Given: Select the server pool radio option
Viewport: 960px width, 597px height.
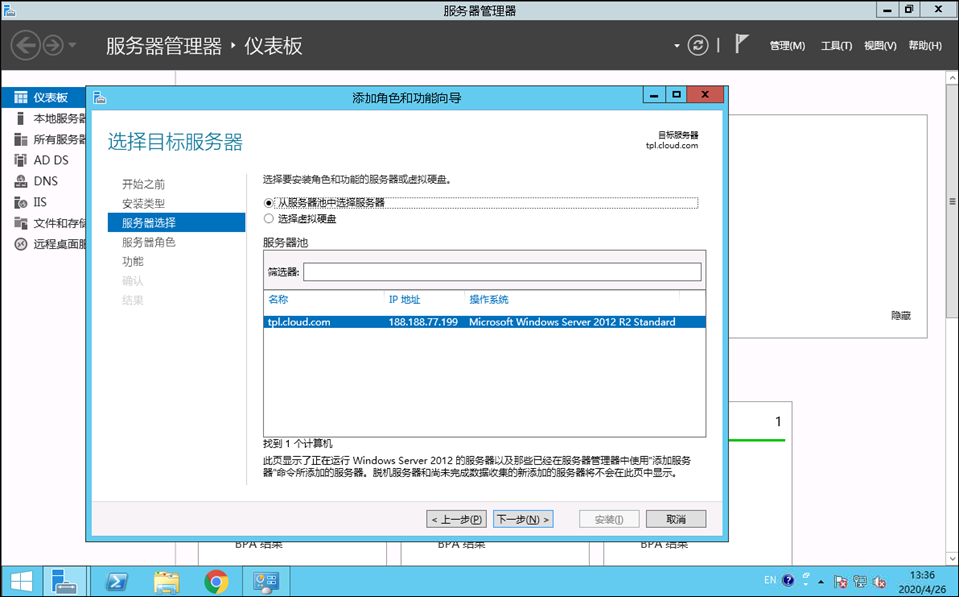Looking at the screenshot, I should [x=268, y=203].
